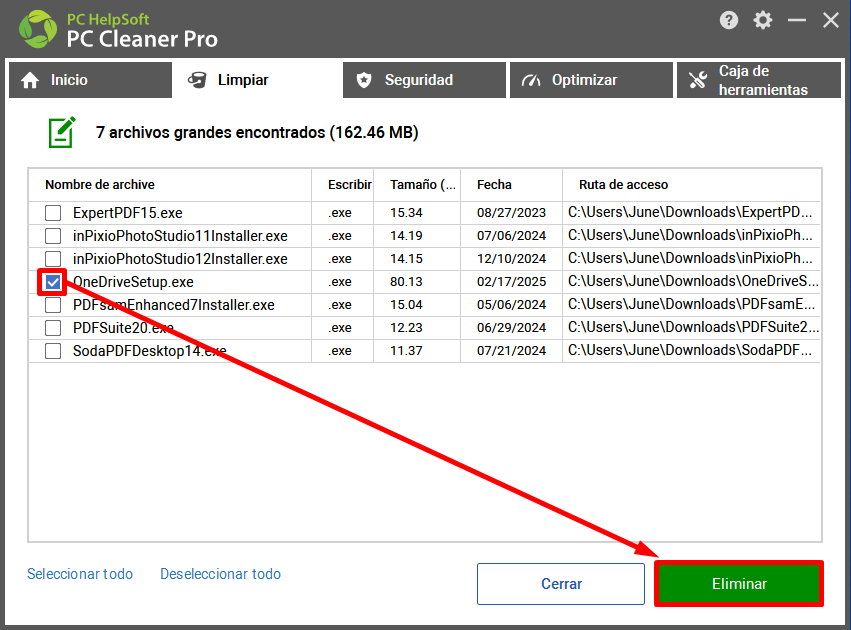
Task: Switch to the Inicio tab
Action: 91,80
